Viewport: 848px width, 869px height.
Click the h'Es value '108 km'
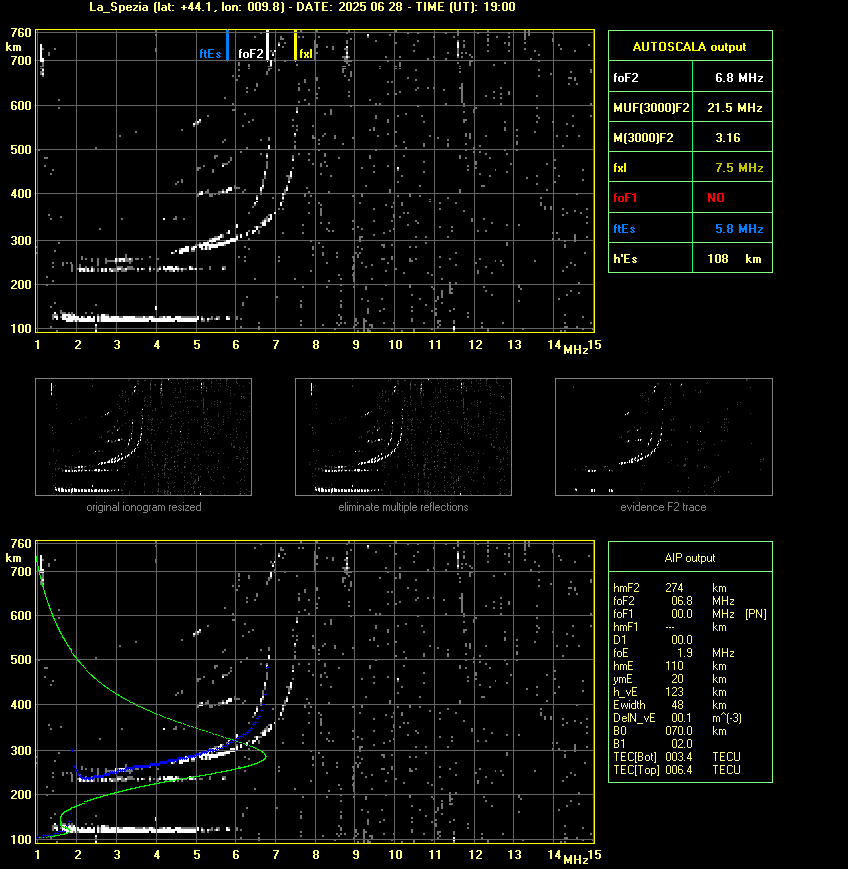[x=734, y=259]
